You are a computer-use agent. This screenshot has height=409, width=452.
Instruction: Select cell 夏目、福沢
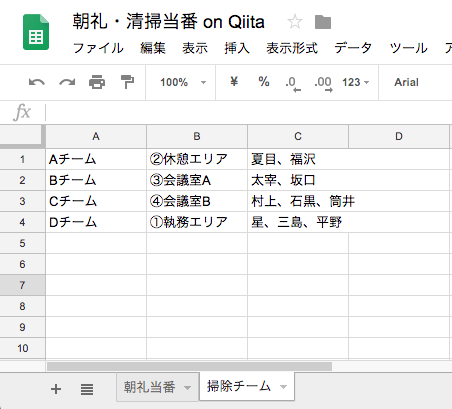point(298,159)
